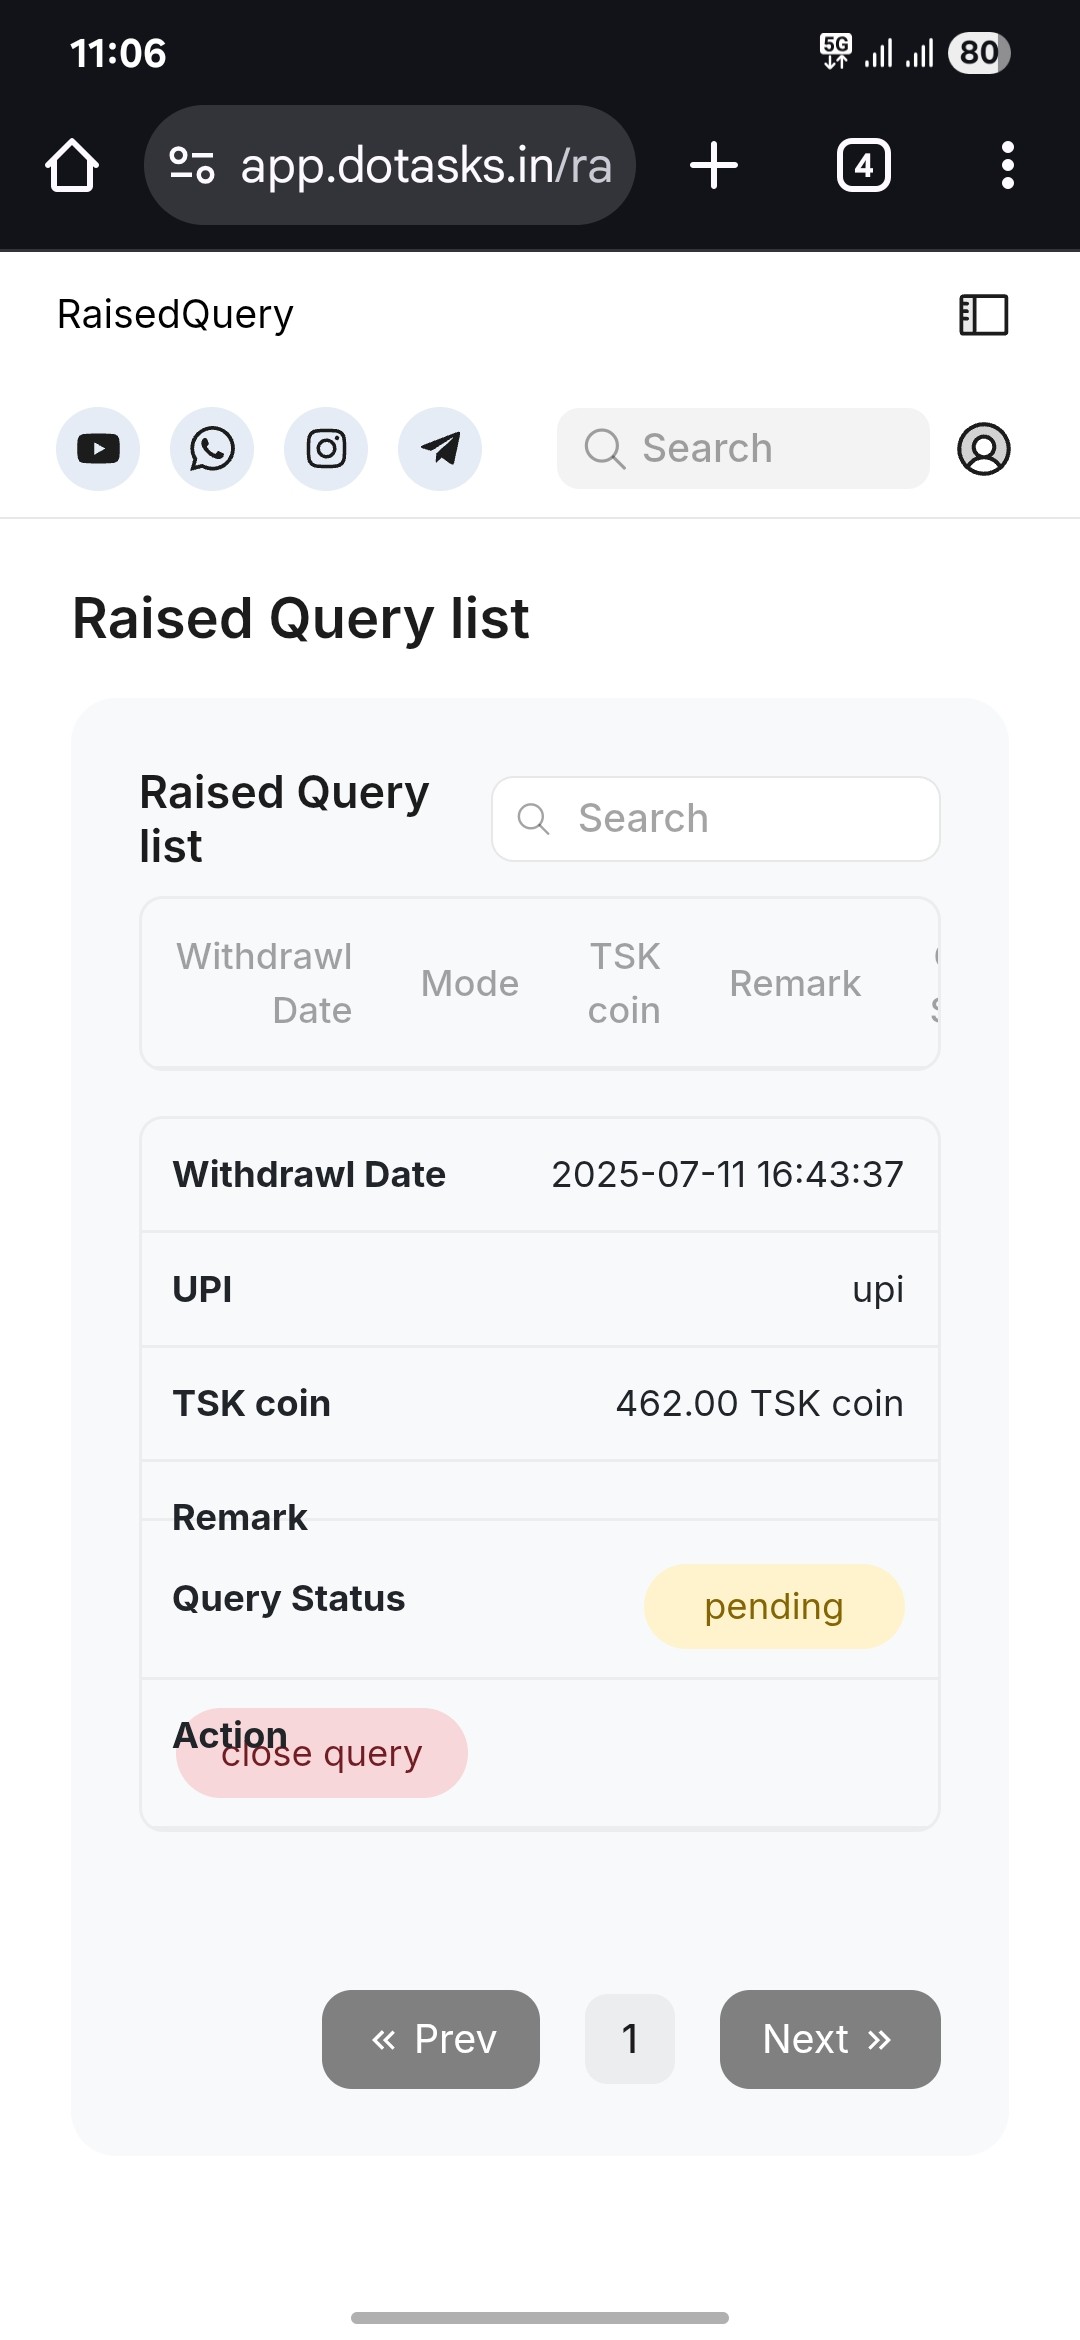Open the YouTube social icon
The height and width of the screenshot is (2340, 1080).
click(x=98, y=449)
